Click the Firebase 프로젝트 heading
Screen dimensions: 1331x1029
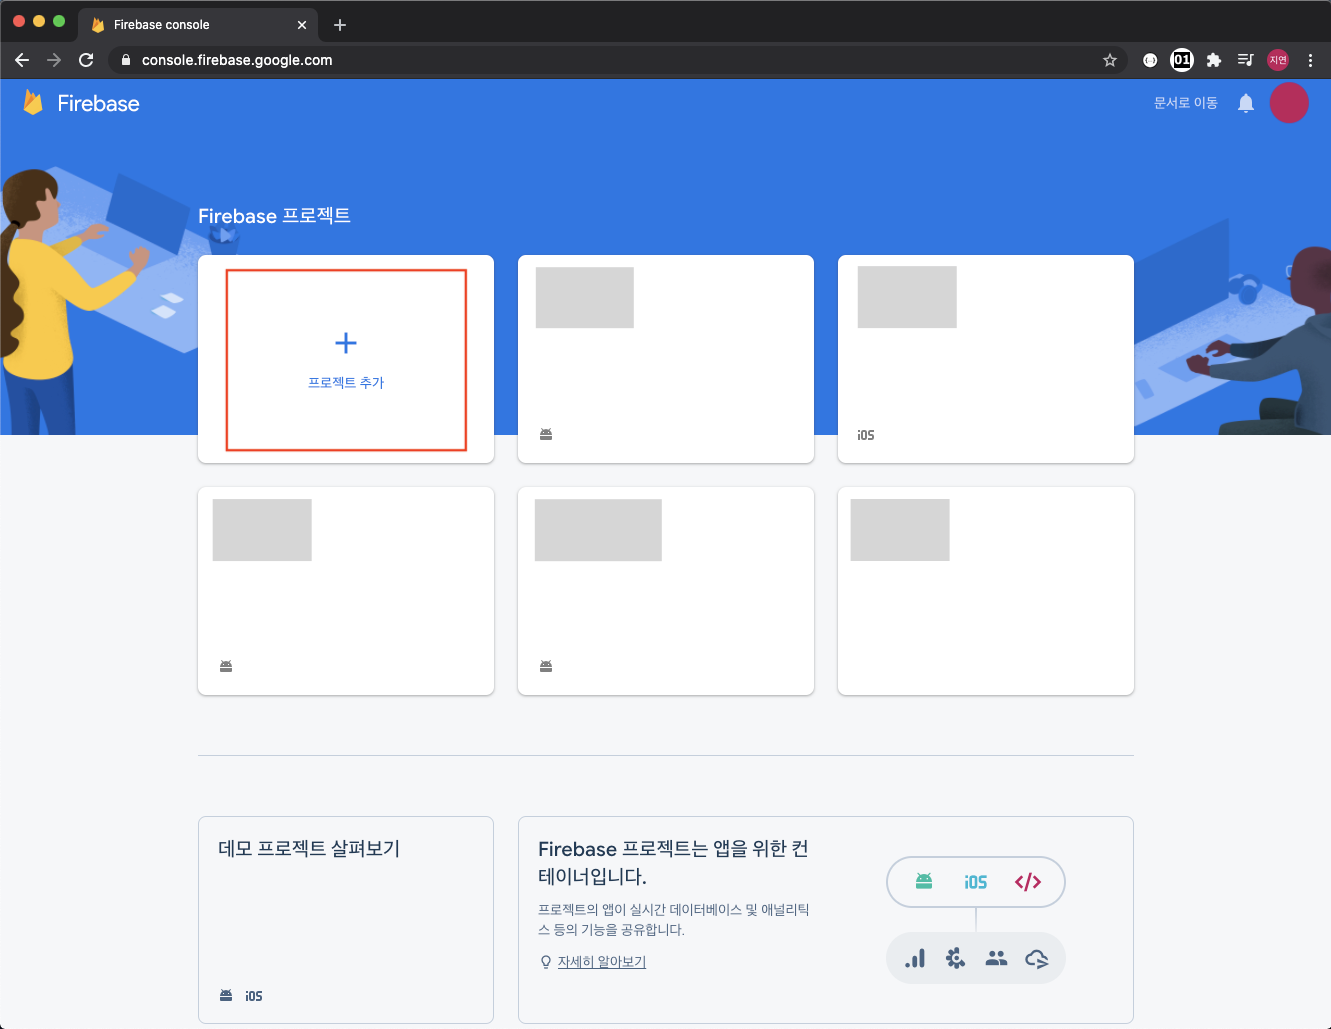[x=274, y=216]
